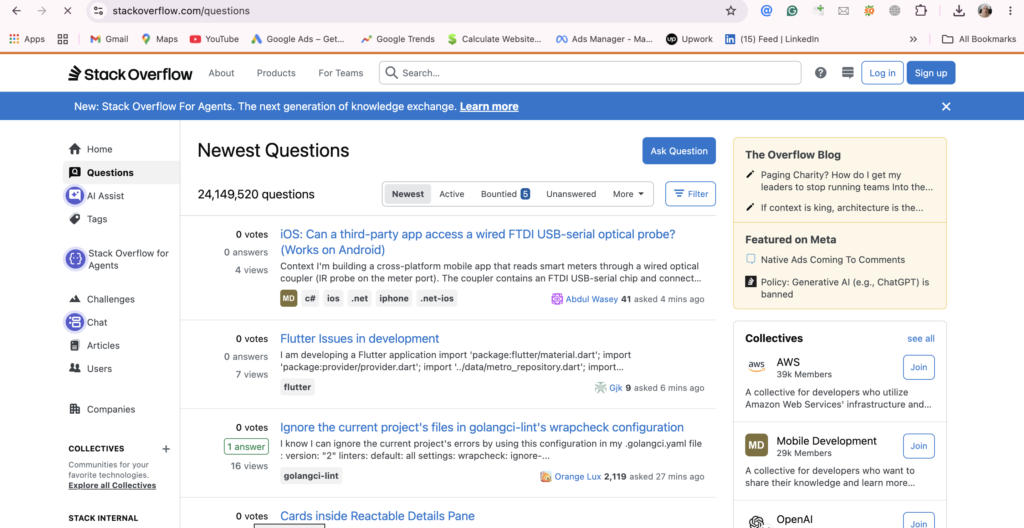Open the Chrome extensions puzzle icon
Screen dimensions: 1024x528
(921, 11)
